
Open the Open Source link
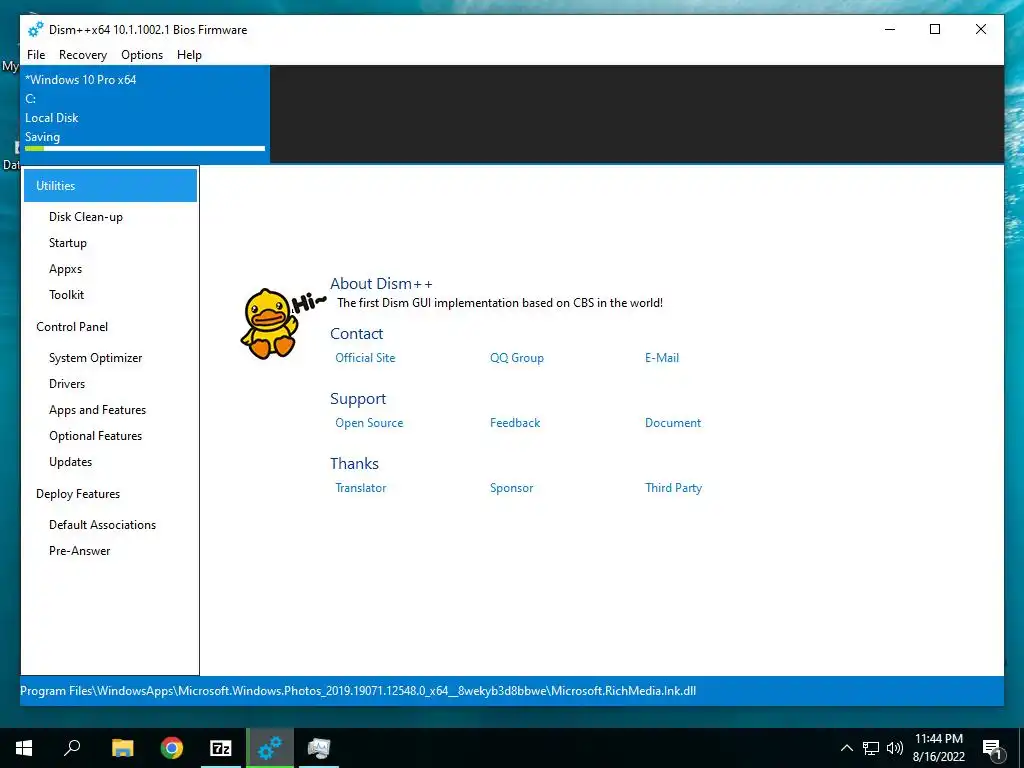tap(369, 423)
